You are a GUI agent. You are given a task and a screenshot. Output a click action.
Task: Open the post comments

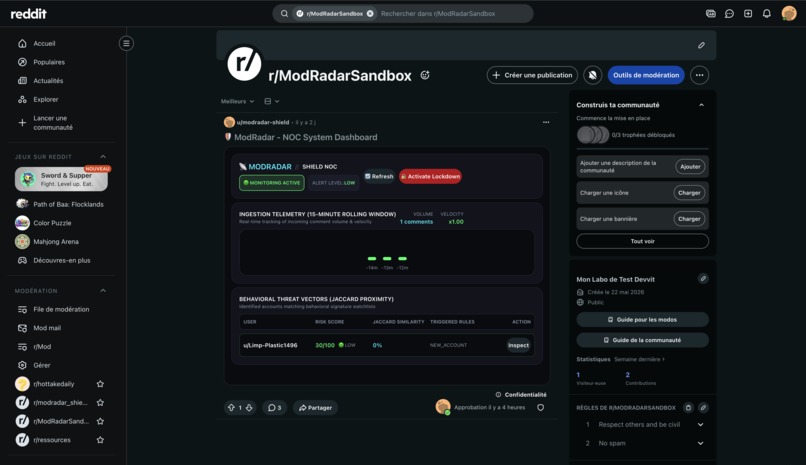(x=274, y=407)
